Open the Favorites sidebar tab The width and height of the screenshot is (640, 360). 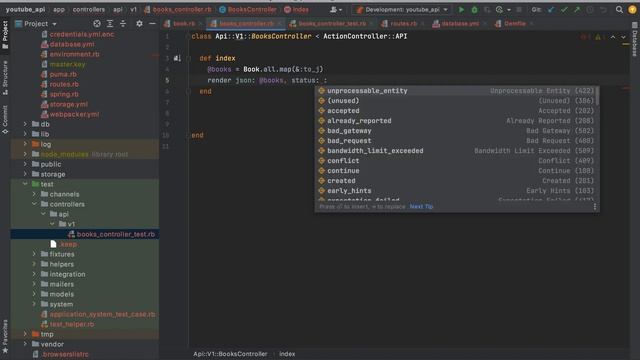[x=5, y=336]
